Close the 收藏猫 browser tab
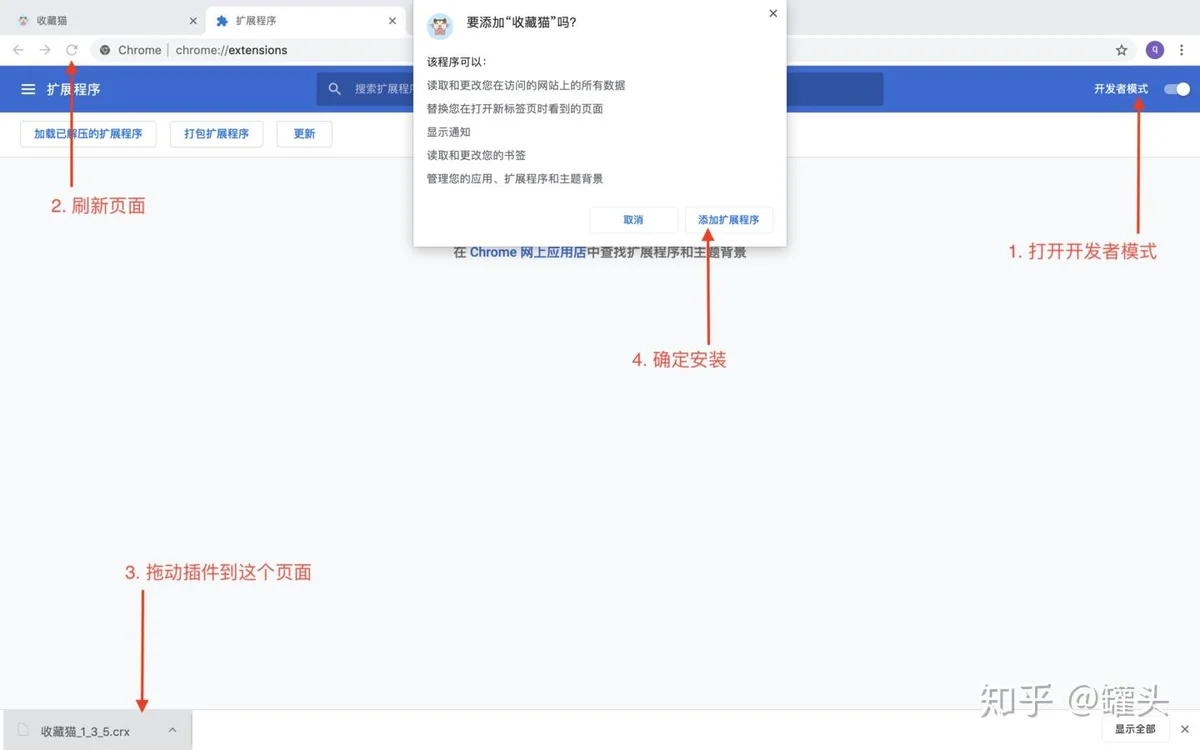Screen dimensions: 1200x750 (193, 20)
